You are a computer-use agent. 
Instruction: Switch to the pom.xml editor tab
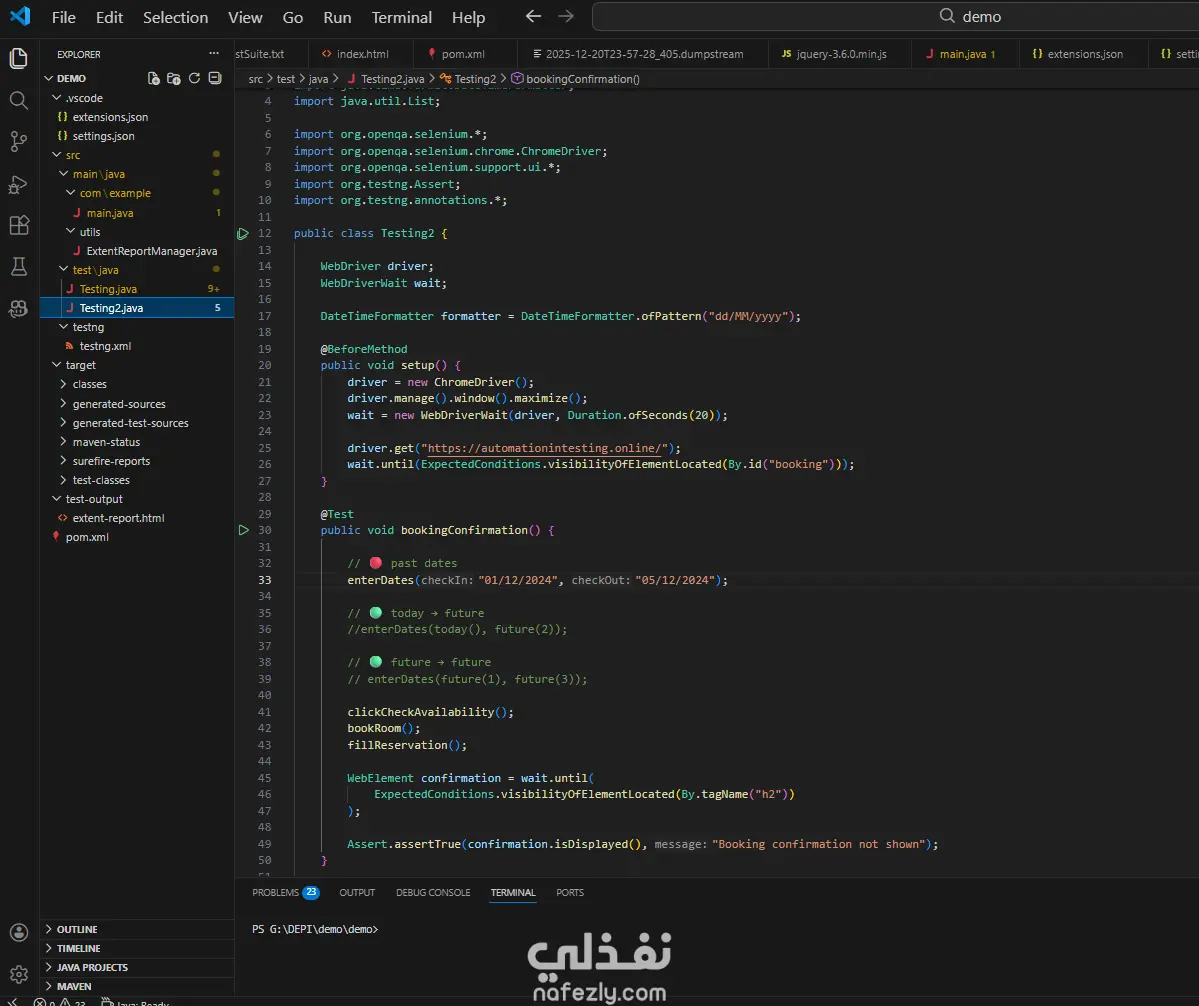462,54
